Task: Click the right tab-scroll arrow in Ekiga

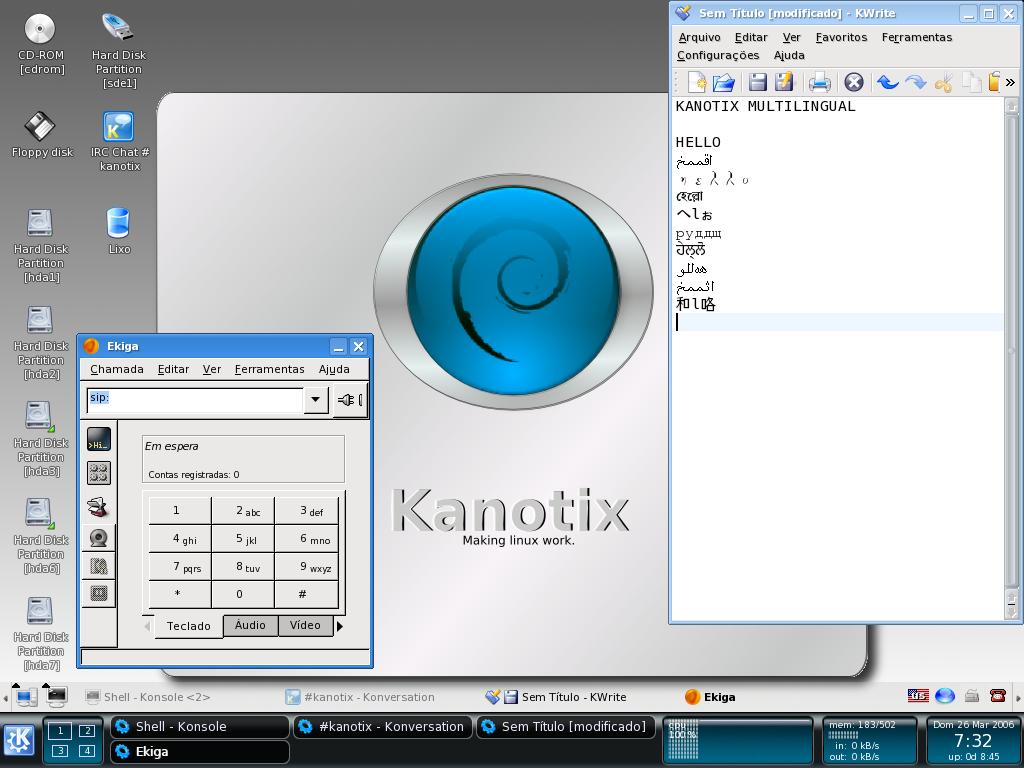Action: (340, 626)
